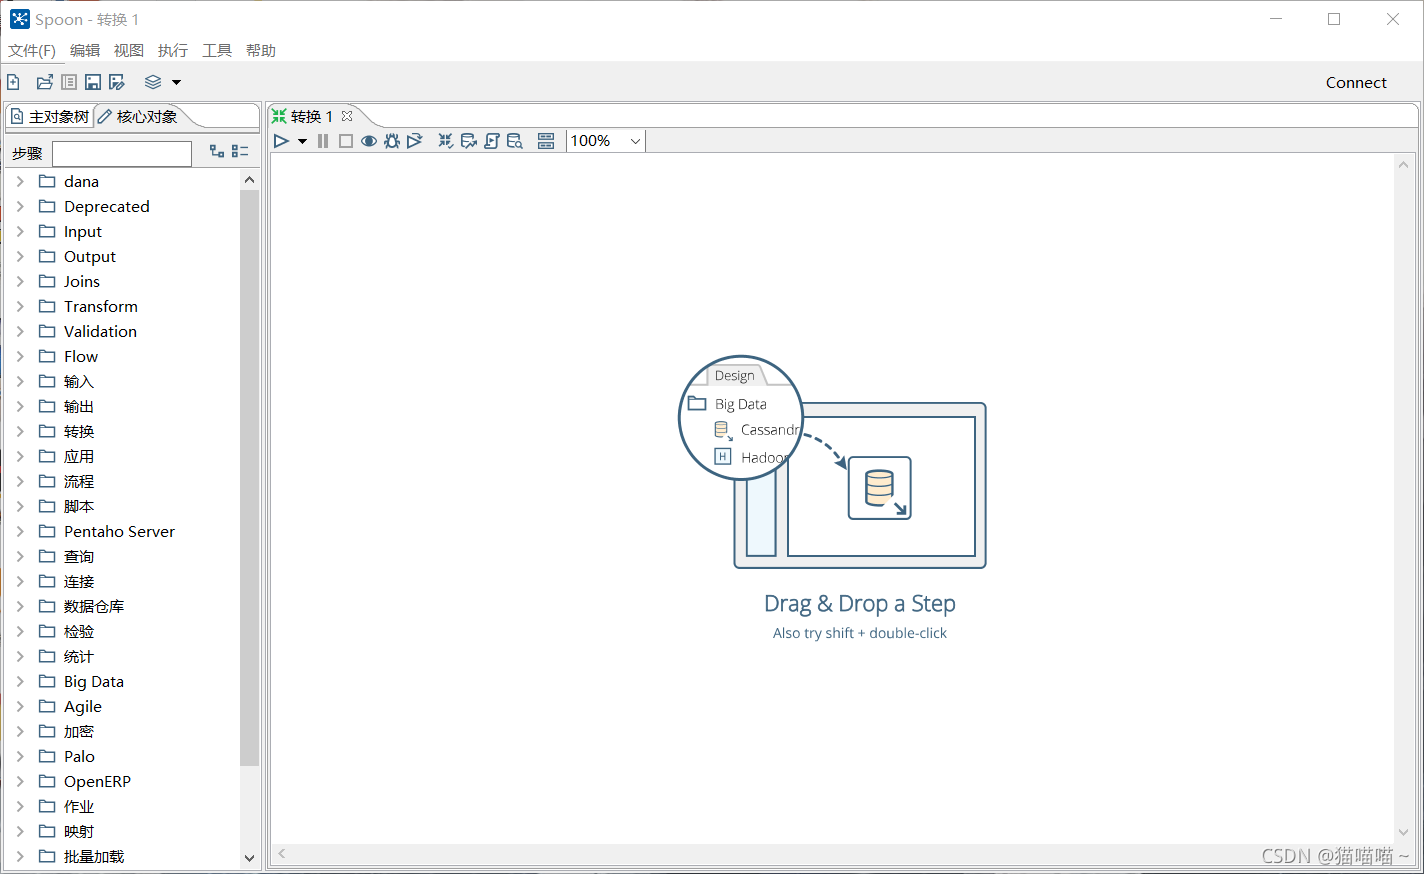Click the Save As icon
The height and width of the screenshot is (874, 1424).
(117, 82)
